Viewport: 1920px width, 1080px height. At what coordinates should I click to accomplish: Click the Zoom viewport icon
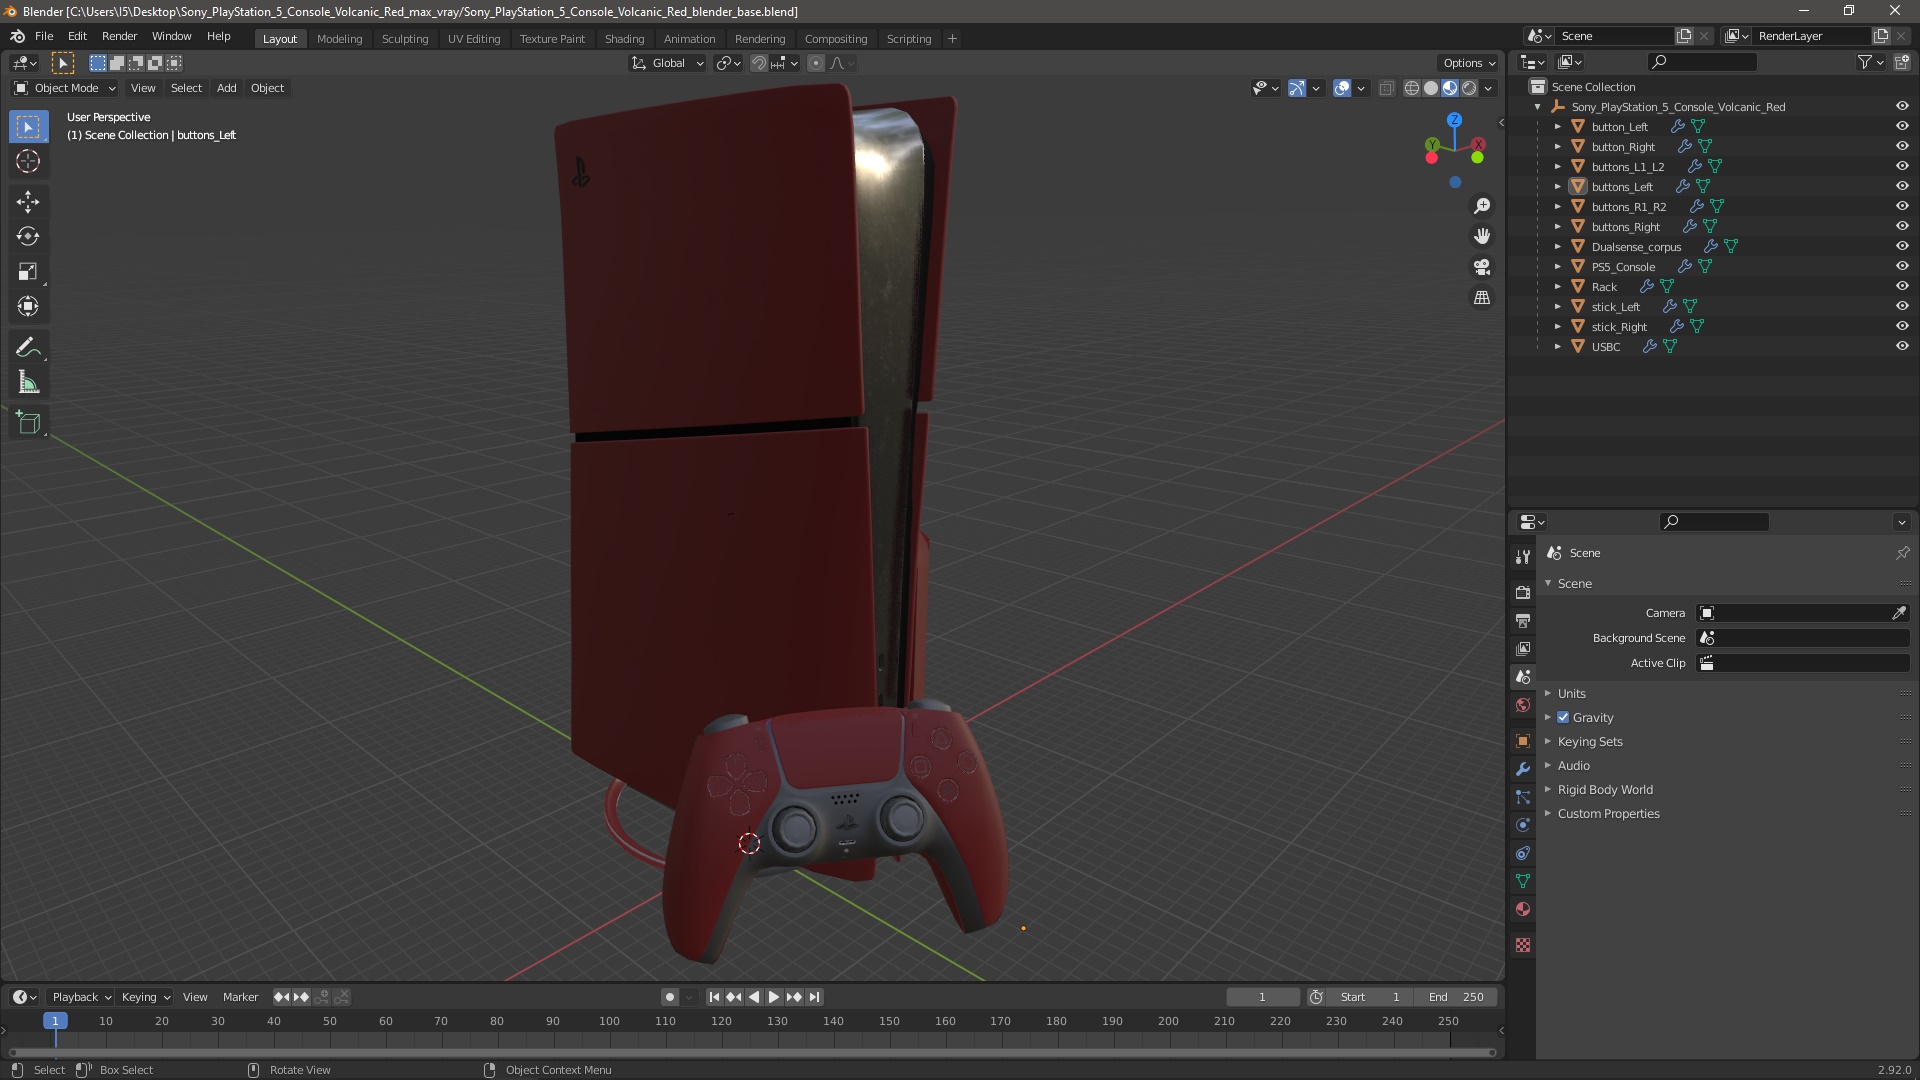click(1482, 206)
